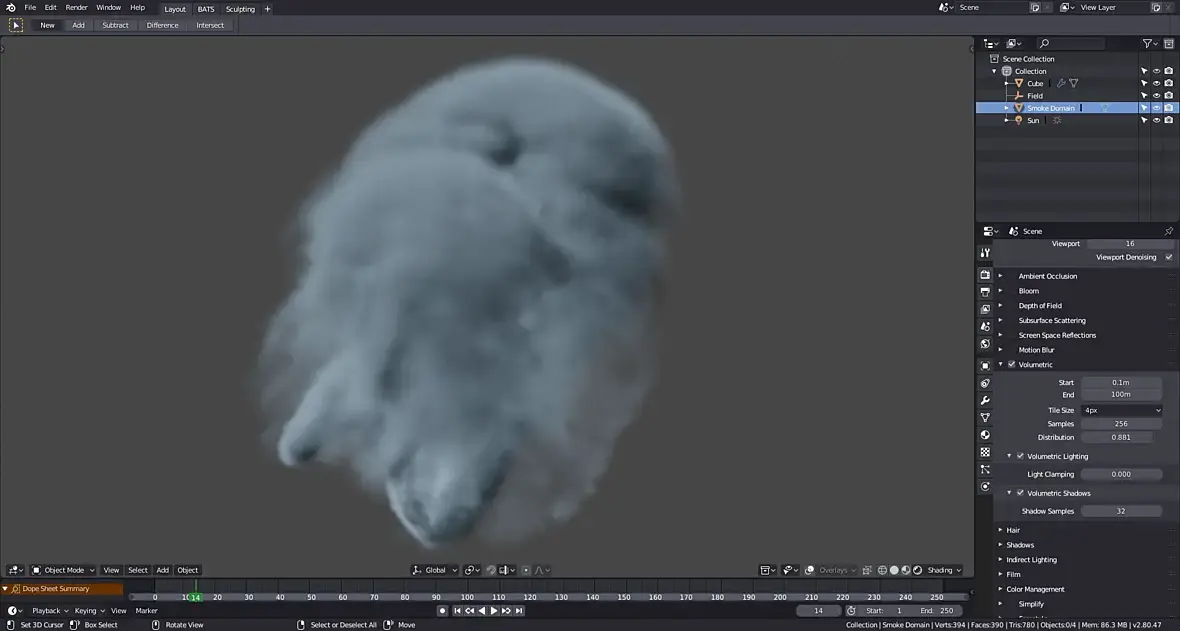Toggle auto keying record button
Image resolution: width=1180 pixels, height=631 pixels.
tap(442, 611)
